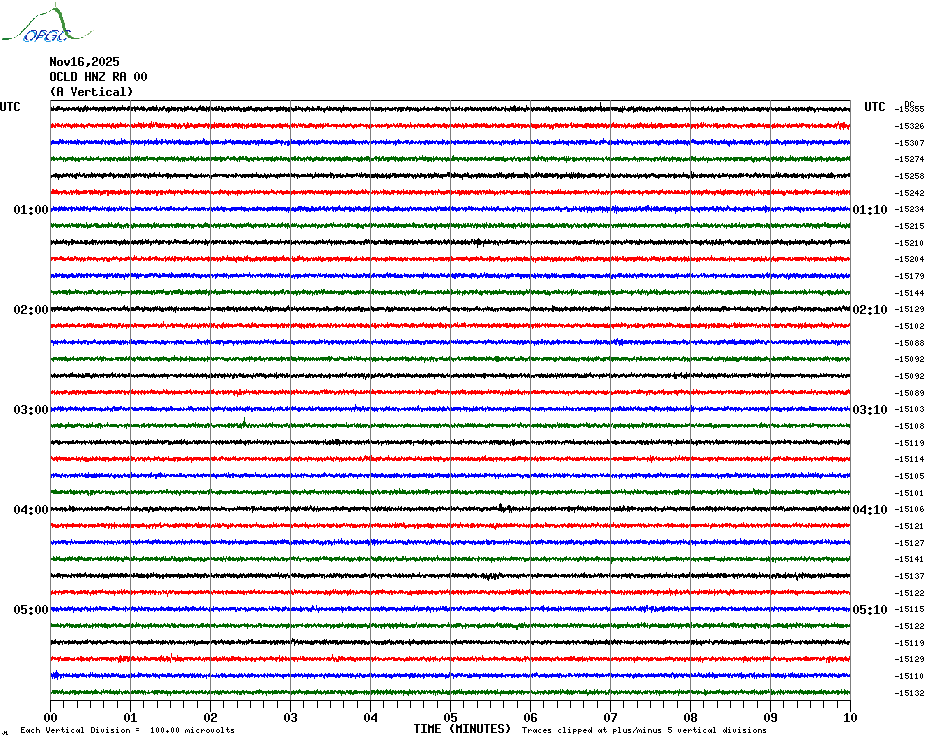The width and height of the screenshot is (930, 744).
Task: Click minute 05 on the time axis
Action: [x=450, y=717]
